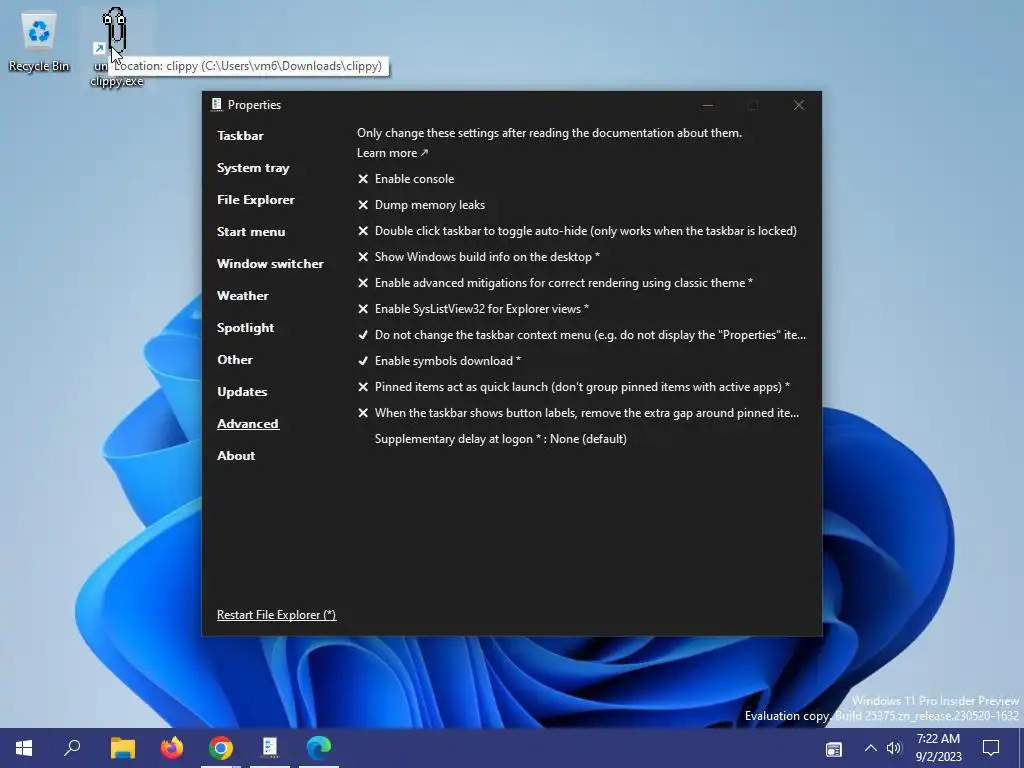1024x768 pixels.
Task: Open Supplementary delay at logon dropdown
Action: coord(500,439)
